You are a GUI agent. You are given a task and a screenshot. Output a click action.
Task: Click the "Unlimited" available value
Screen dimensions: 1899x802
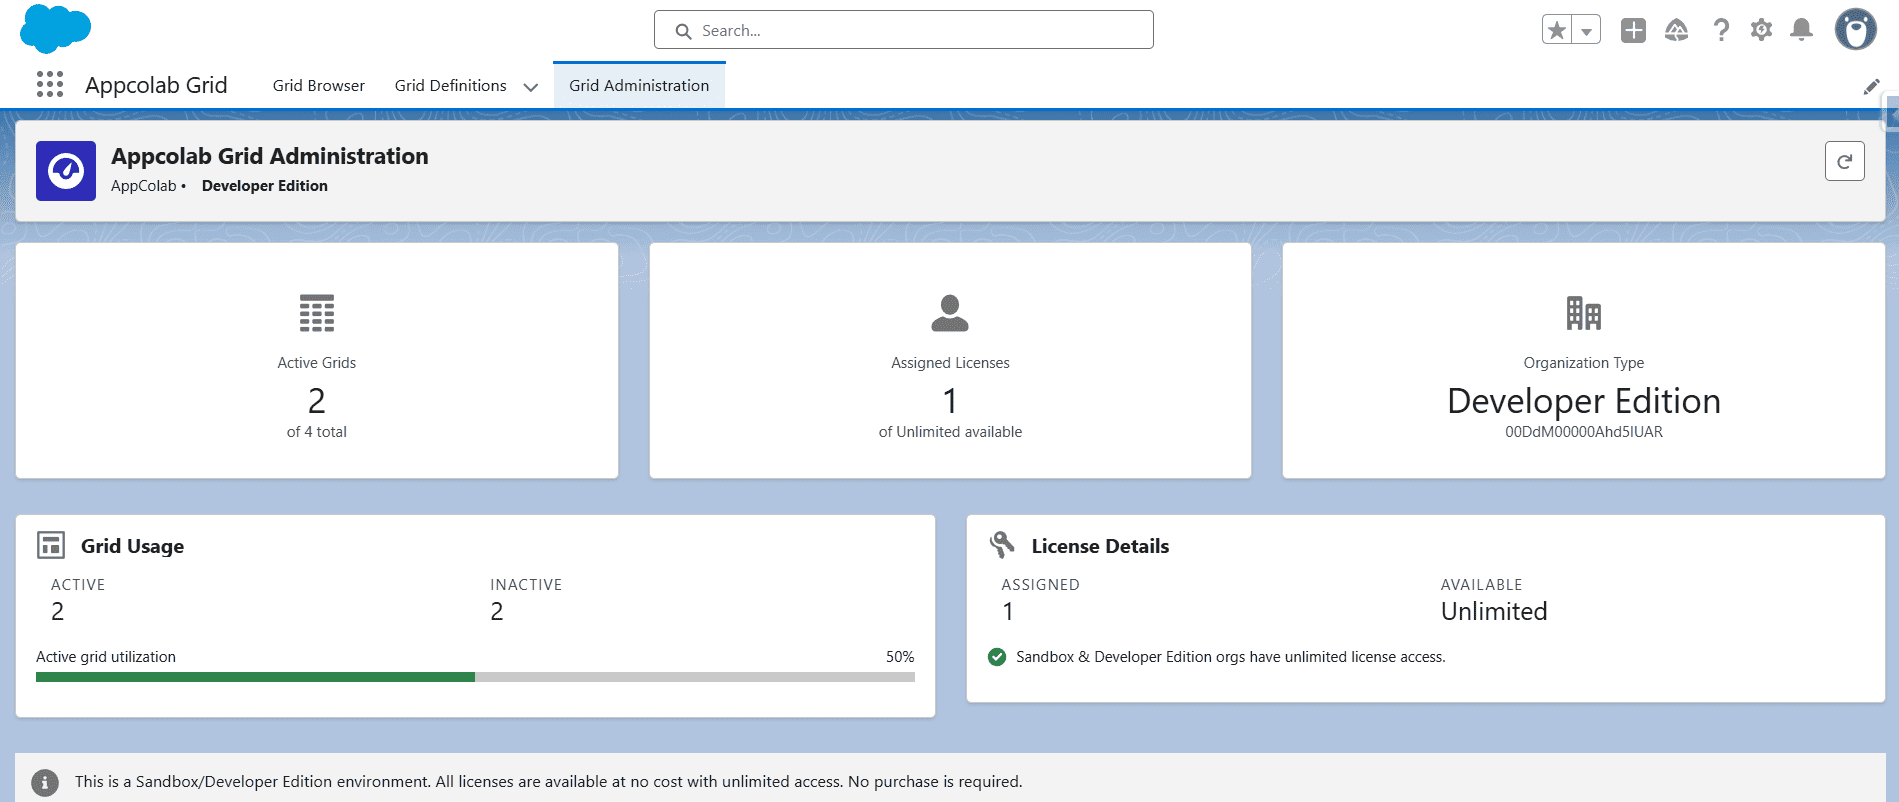point(1494,611)
